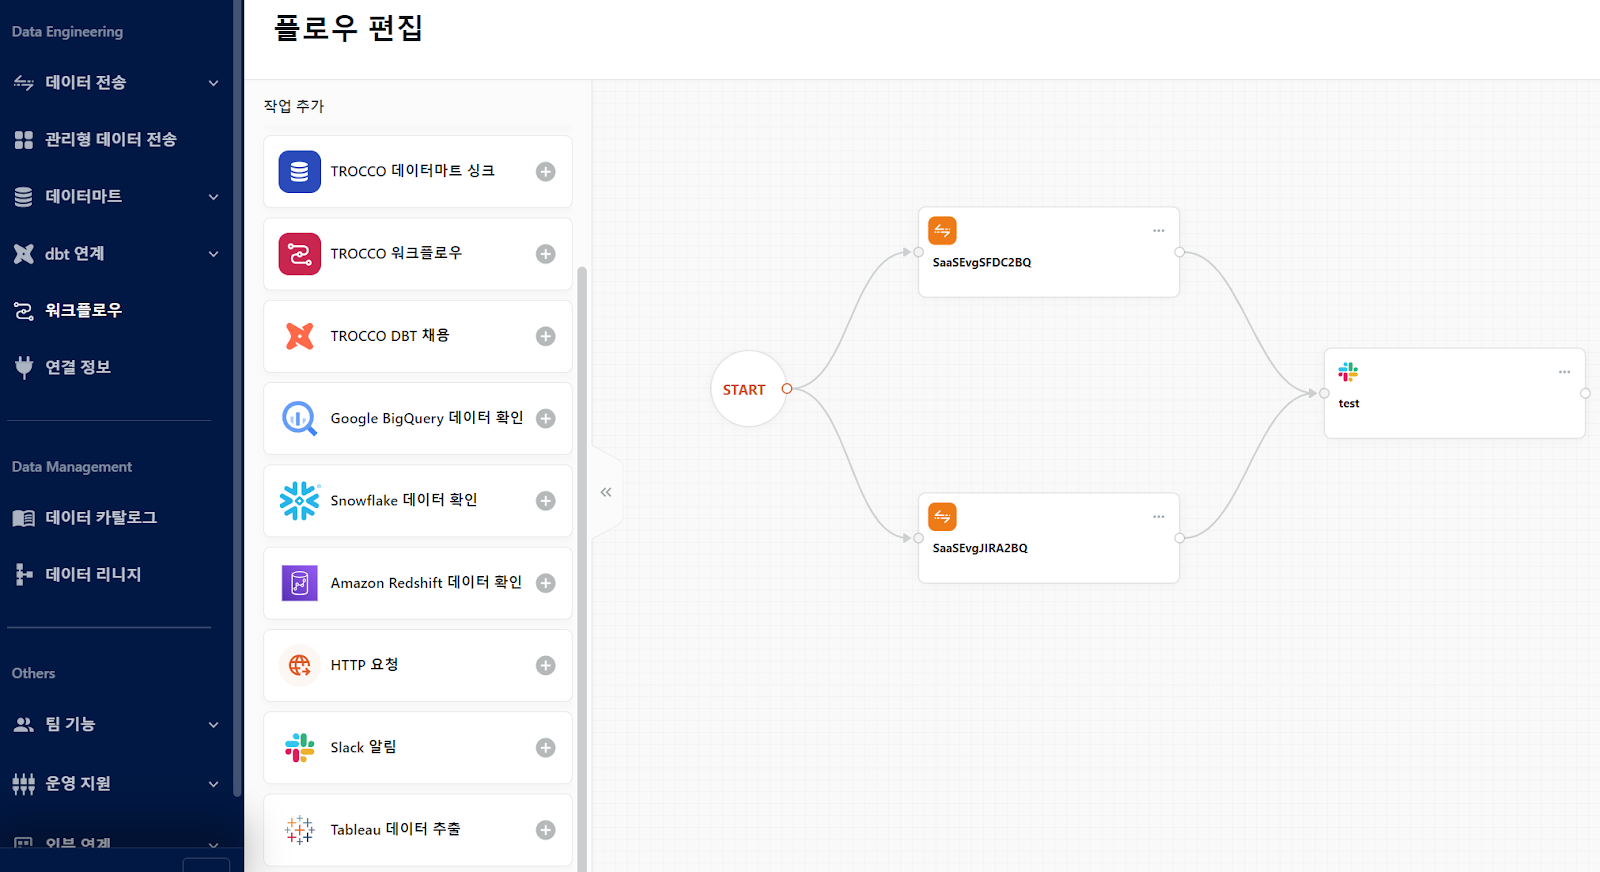The image size is (1600, 872).
Task: Expand 데이터 전송 sidebar menu chevron
Action: pyautogui.click(x=213, y=83)
